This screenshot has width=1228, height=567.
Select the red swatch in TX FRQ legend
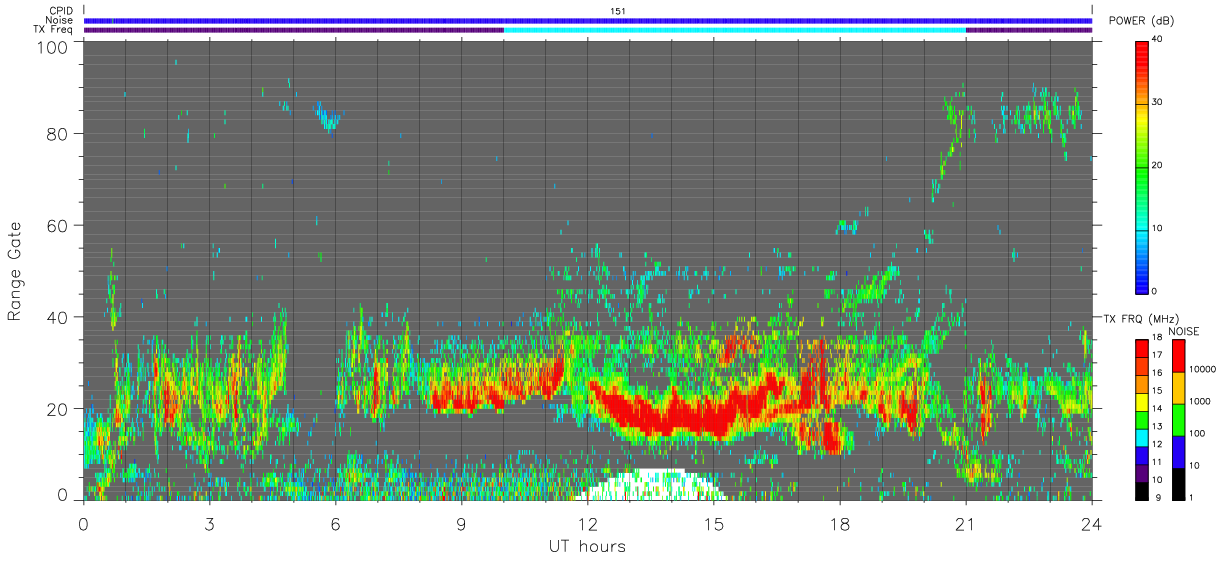1141,349
